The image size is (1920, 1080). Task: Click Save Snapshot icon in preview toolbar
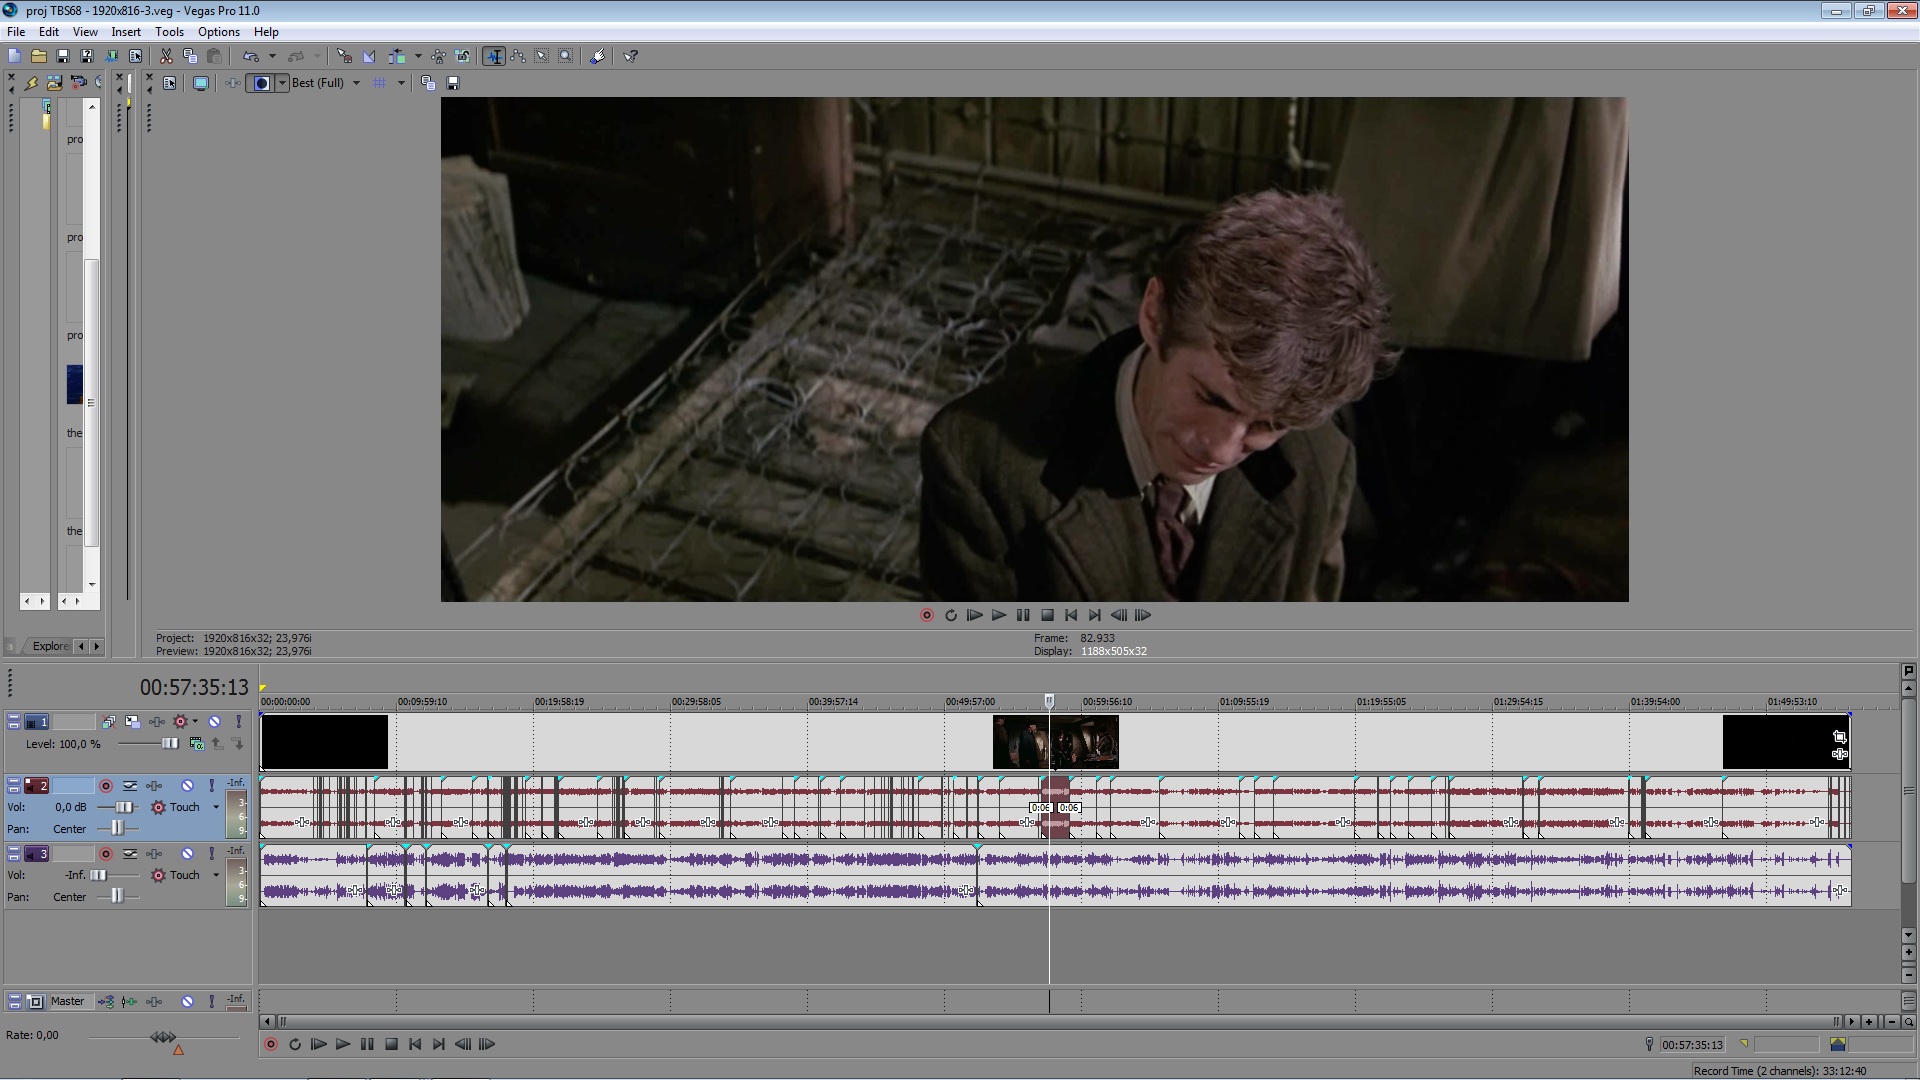(453, 83)
